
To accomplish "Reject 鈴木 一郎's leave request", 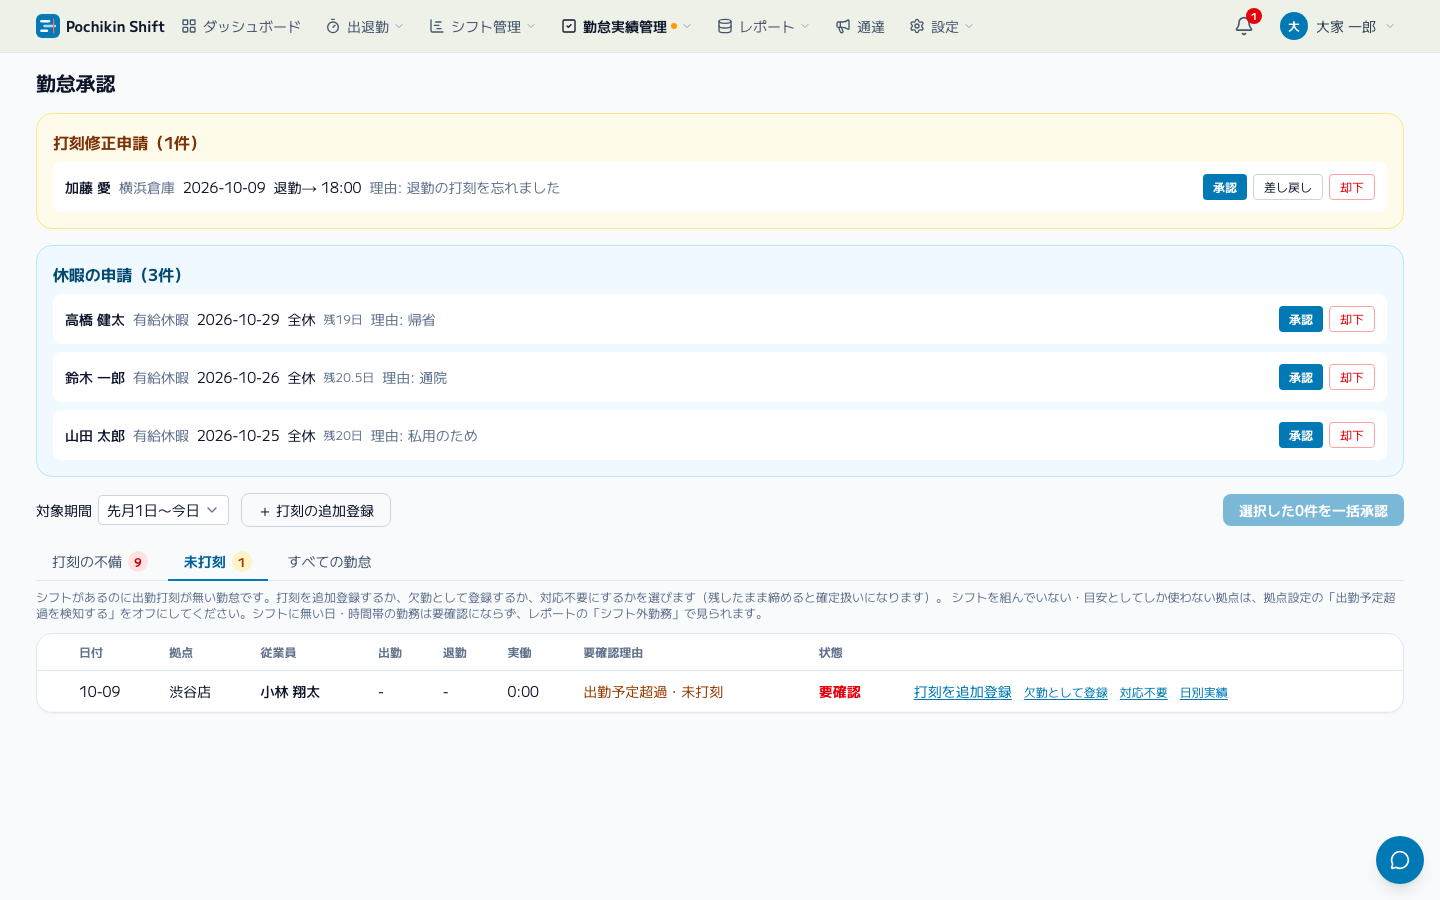I will coord(1352,377).
